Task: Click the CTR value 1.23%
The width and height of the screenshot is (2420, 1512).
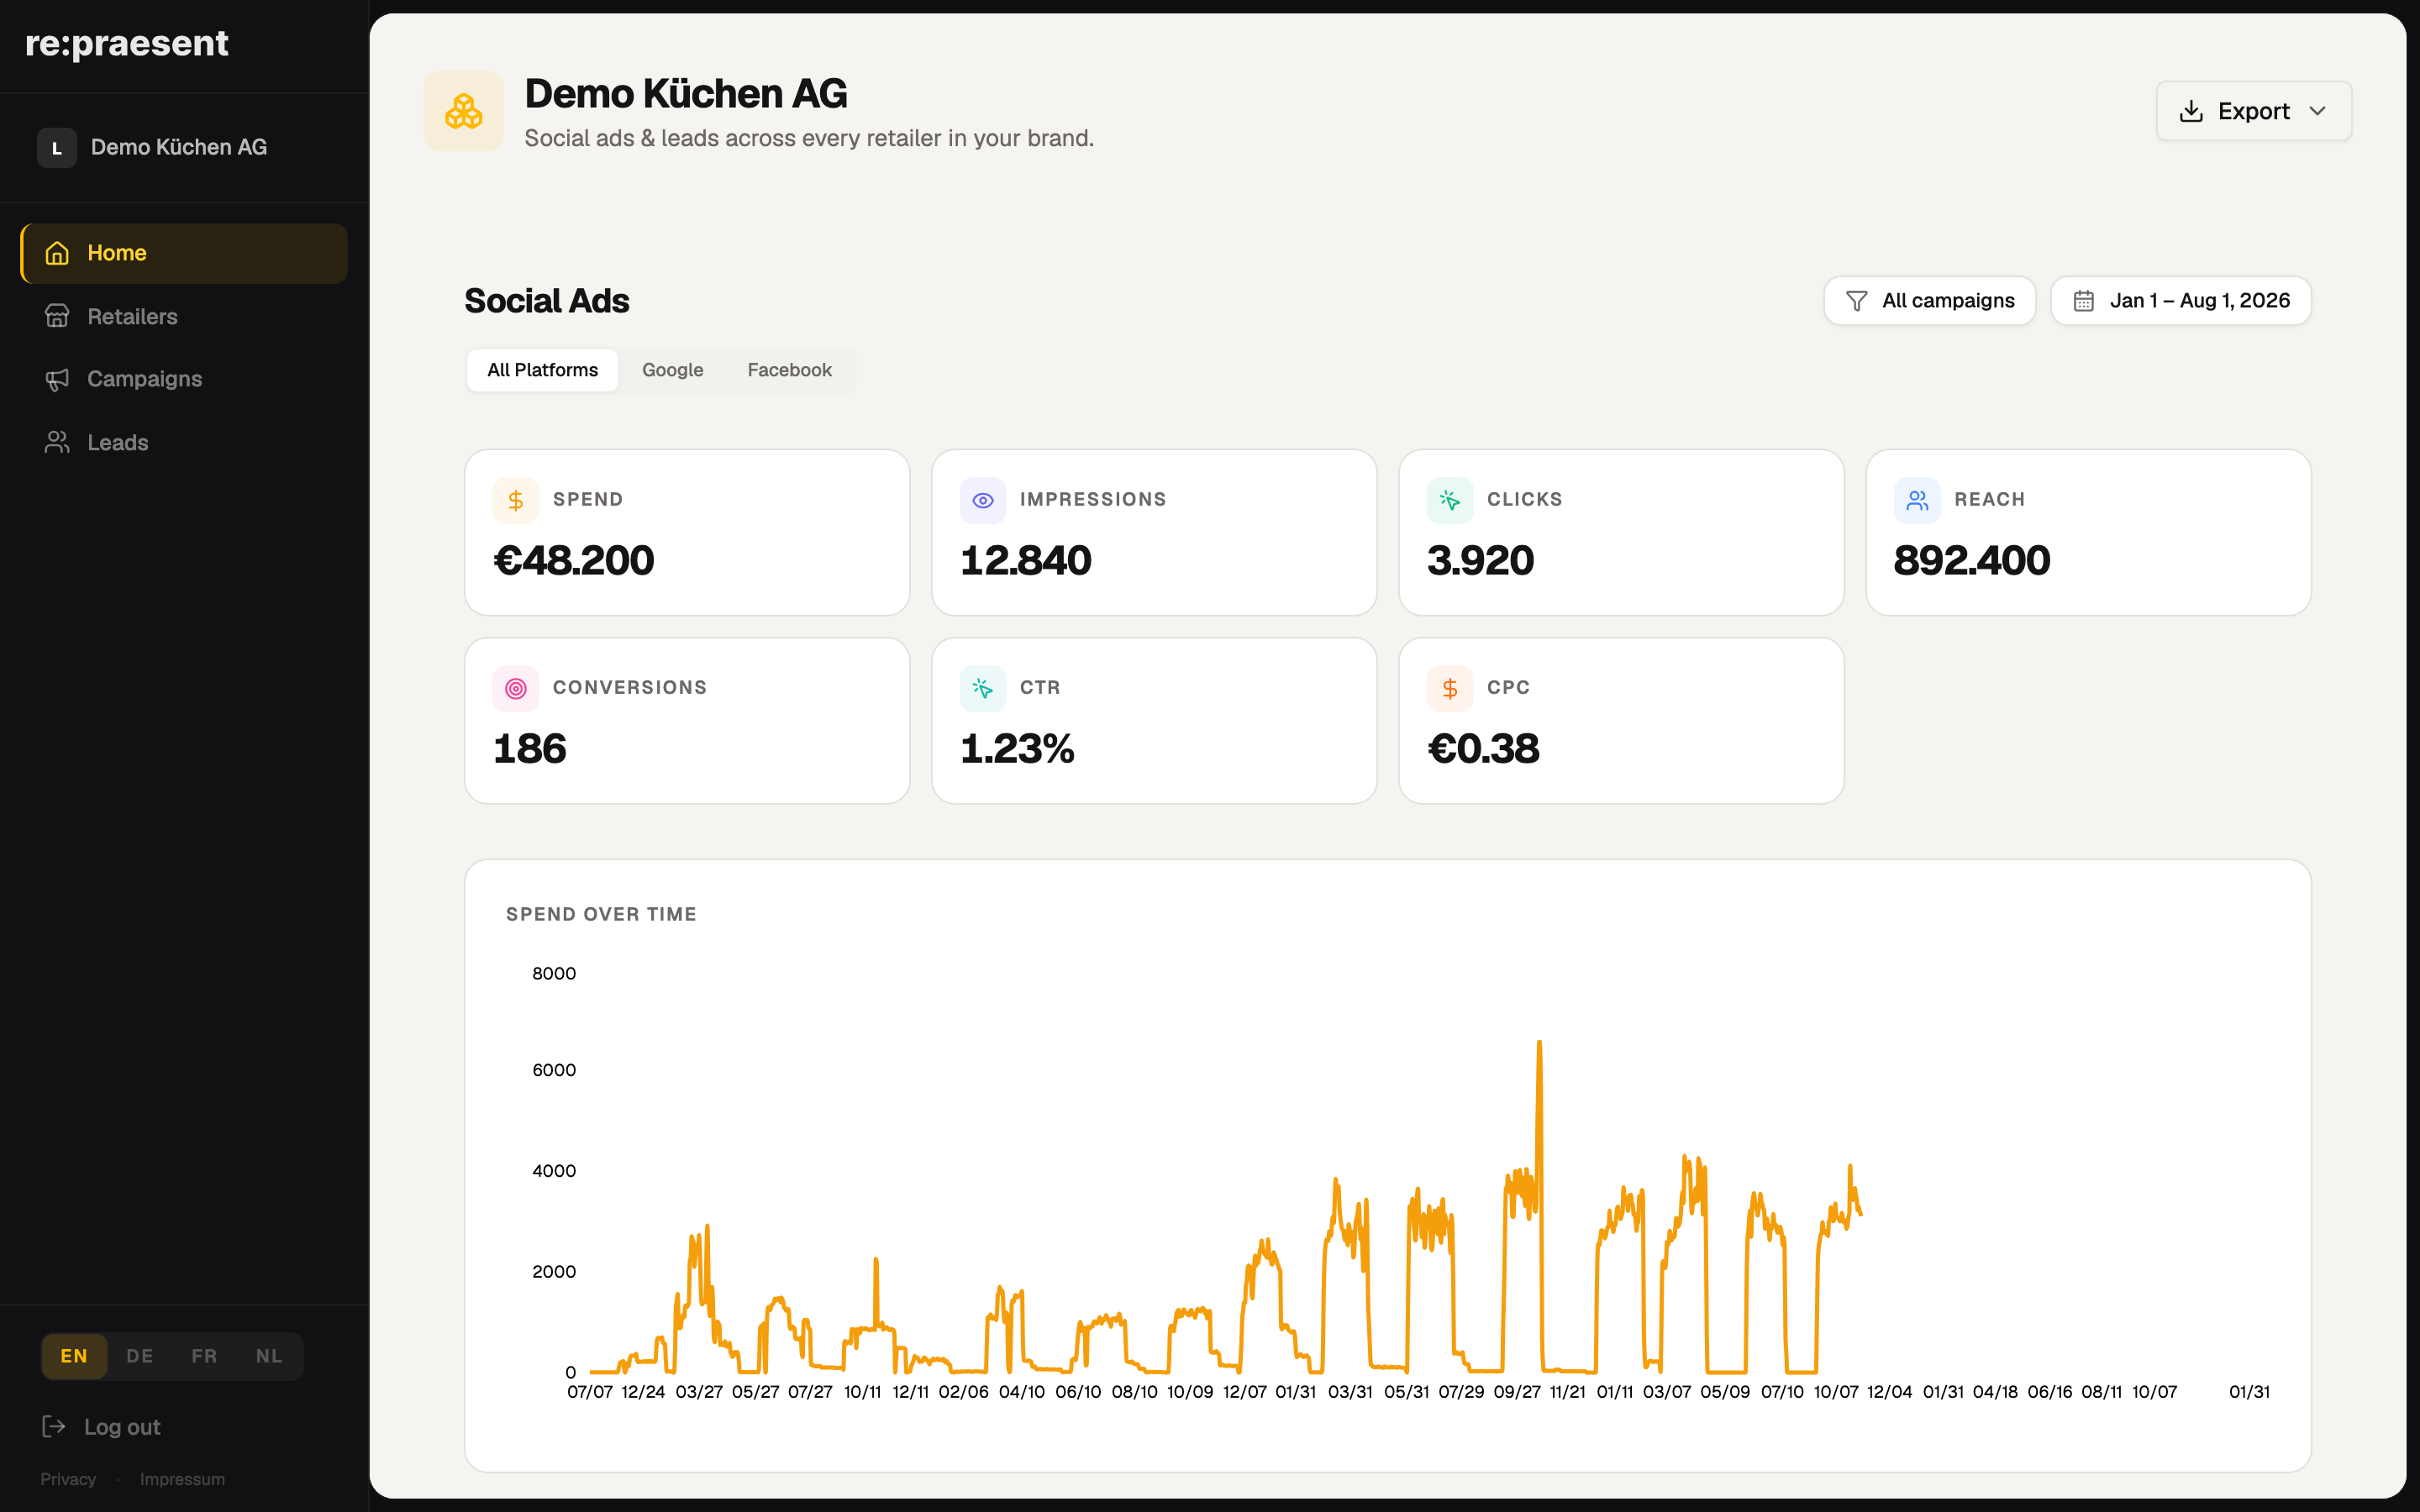Action: point(1017,749)
